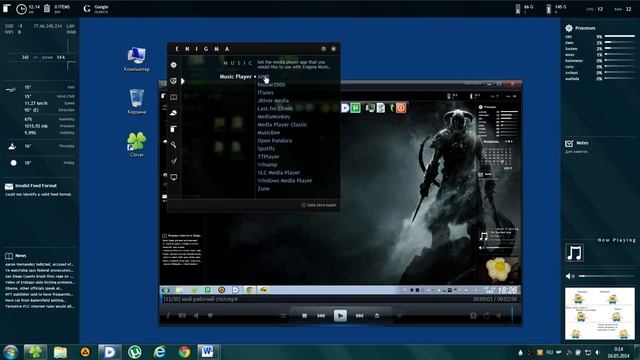Choose foobar2000 from the player list
Image resolution: width=640 pixels, height=360 pixels.
pos(271,84)
